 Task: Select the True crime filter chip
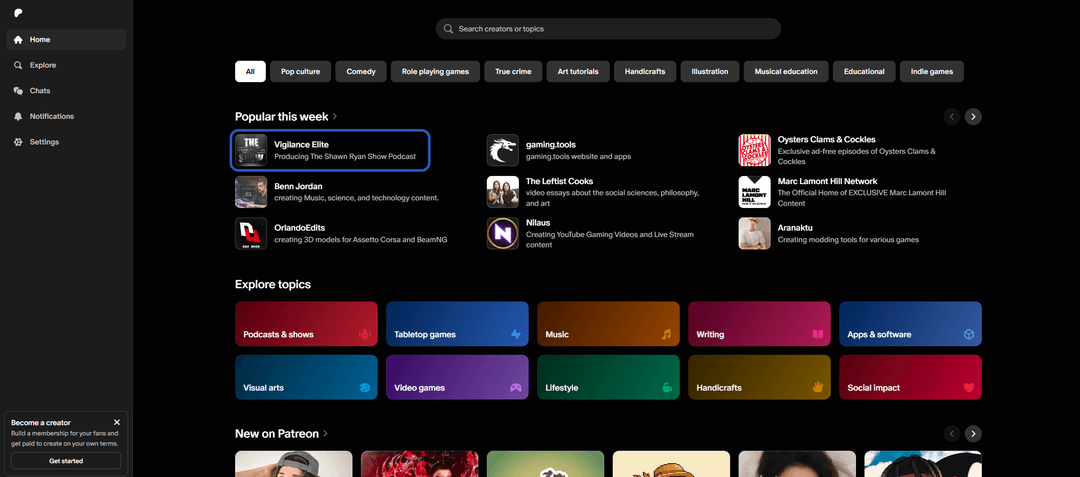point(513,72)
